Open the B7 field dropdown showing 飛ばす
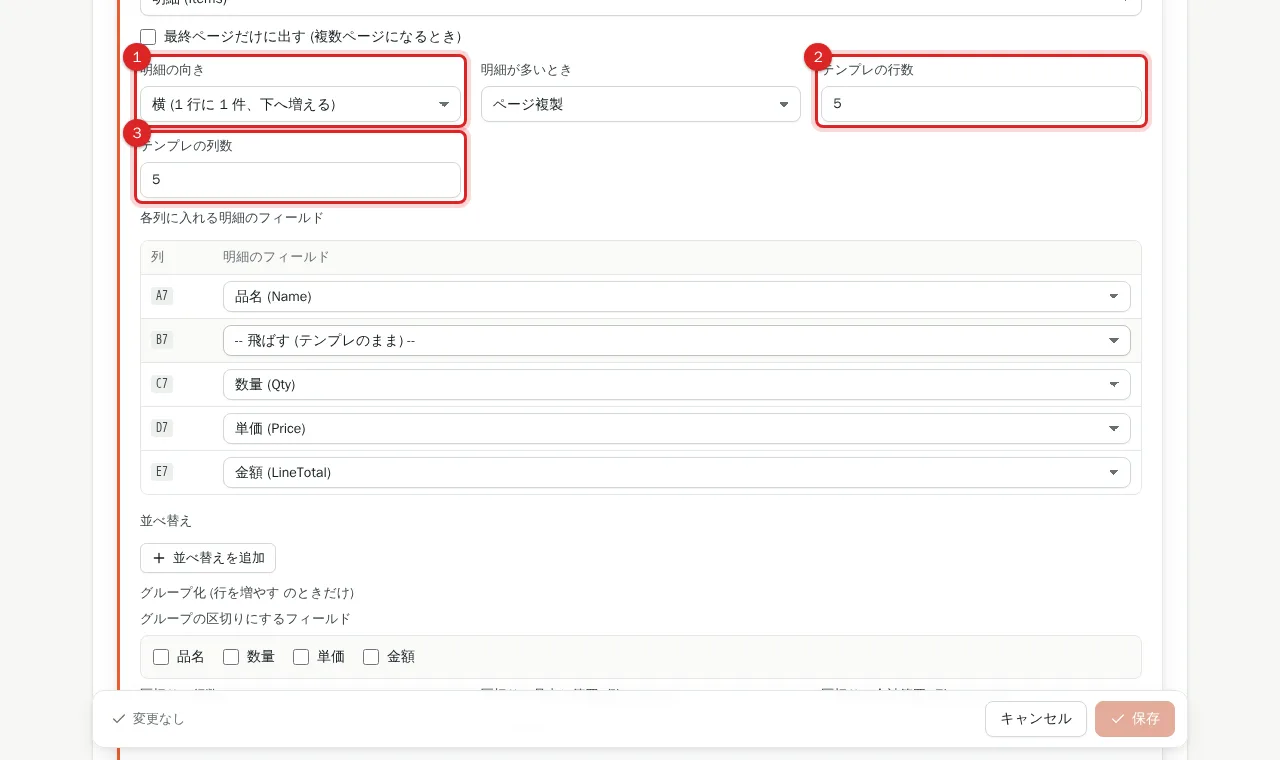Image resolution: width=1280 pixels, height=760 pixels. (x=677, y=340)
